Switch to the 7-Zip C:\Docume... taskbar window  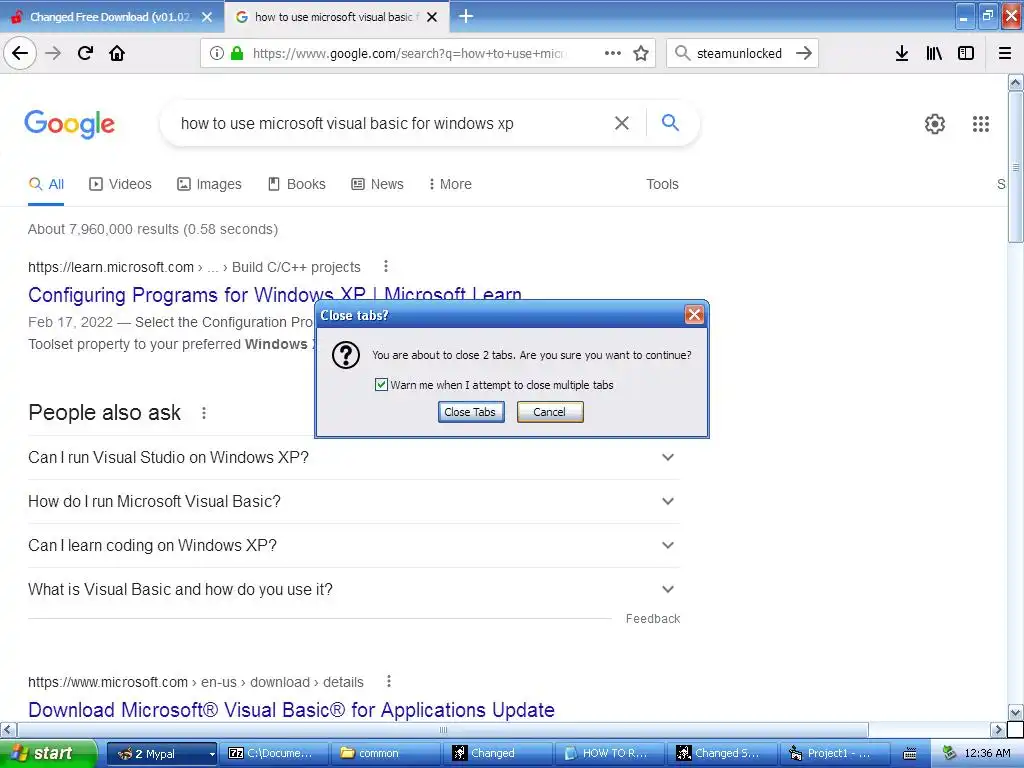click(273, 754)
